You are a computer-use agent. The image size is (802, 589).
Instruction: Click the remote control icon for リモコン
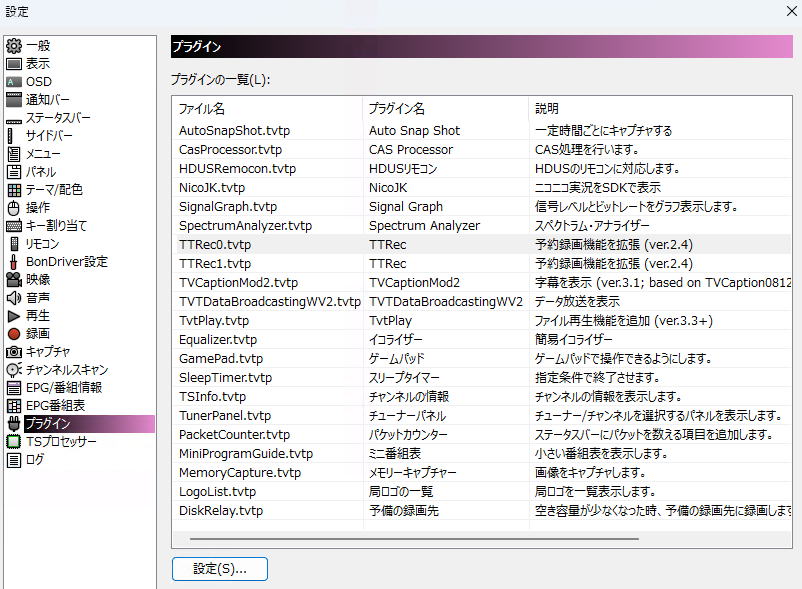(14, 243)
